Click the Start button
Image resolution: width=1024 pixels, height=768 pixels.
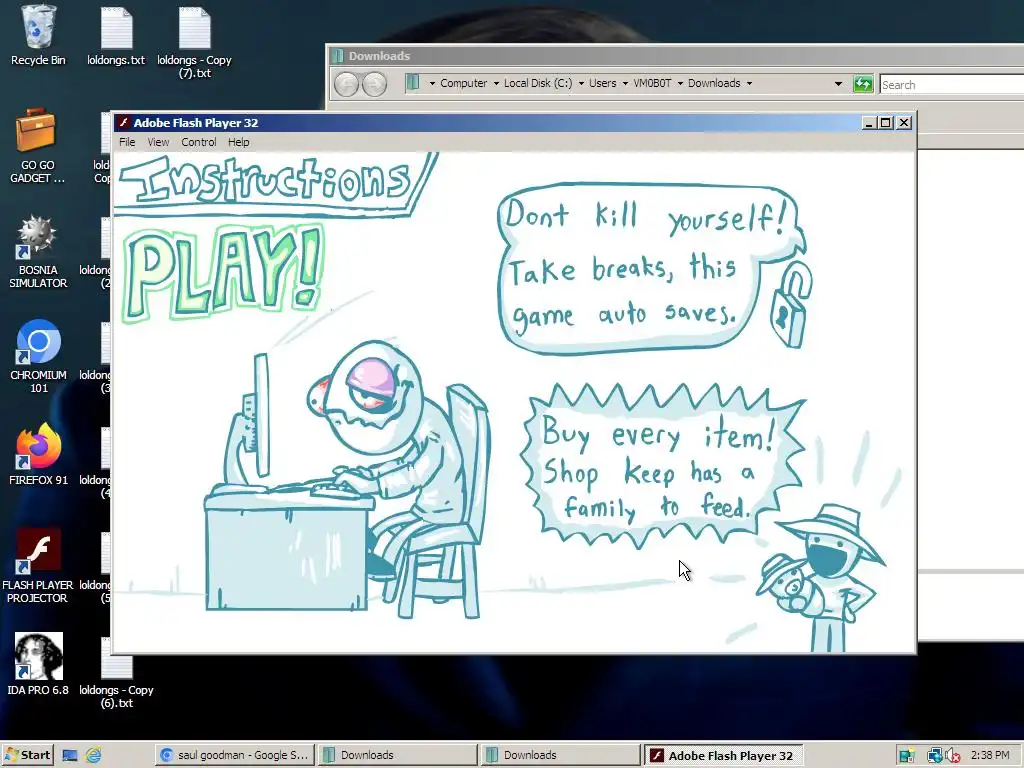[x=27, y=755]
